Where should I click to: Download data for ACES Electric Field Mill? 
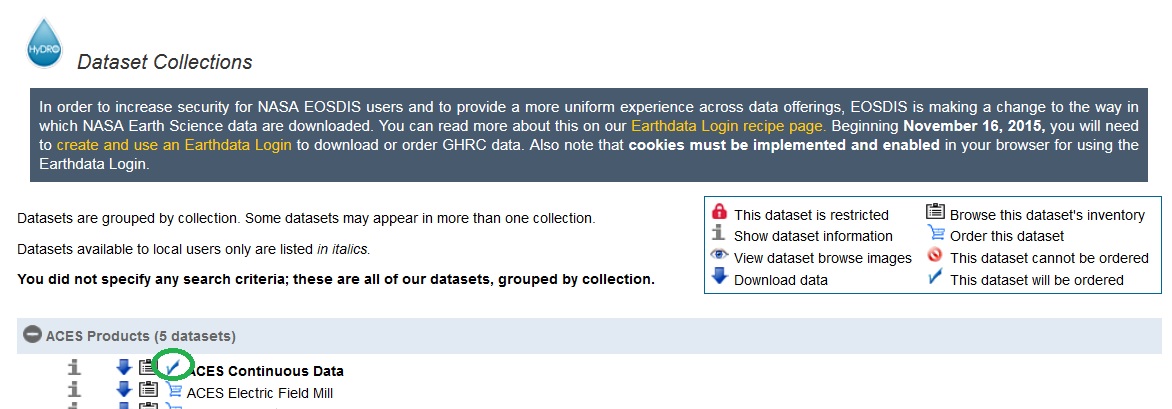click(x=124, y=389)
